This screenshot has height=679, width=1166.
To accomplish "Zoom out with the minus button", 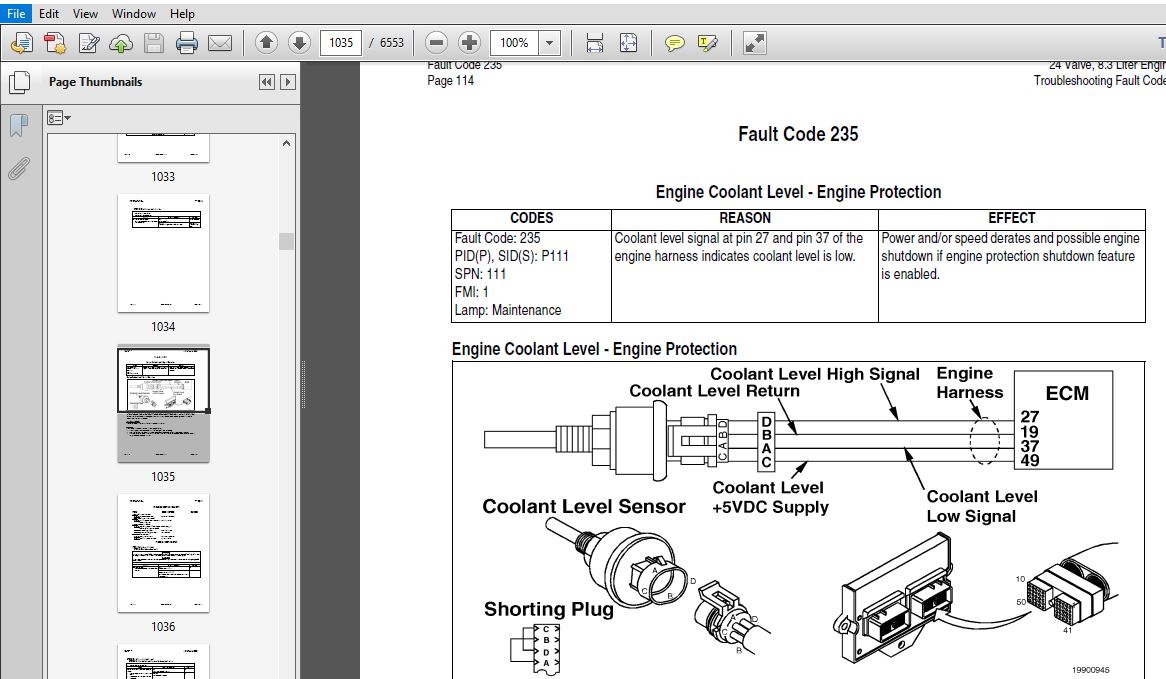I will click(x=437, y=42).
